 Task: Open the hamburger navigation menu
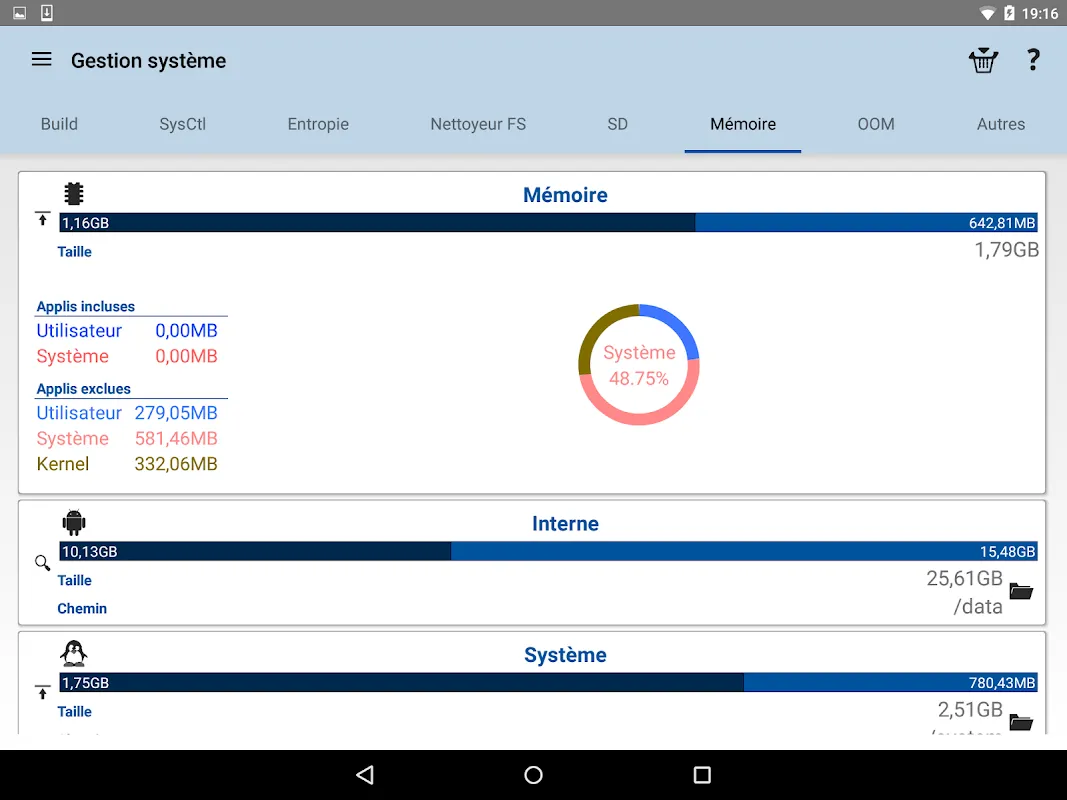(x=42, y=60)
